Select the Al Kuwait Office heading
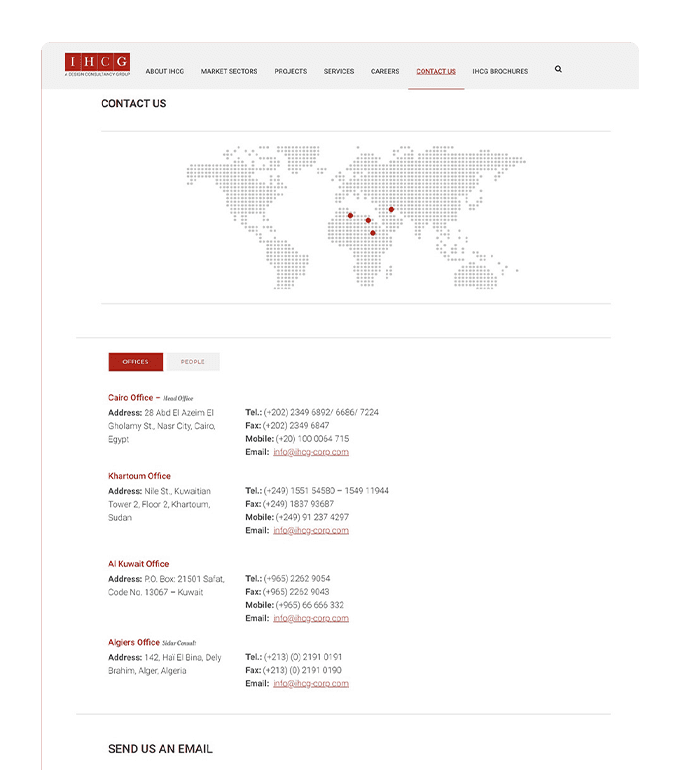 [x=138, y=564]
